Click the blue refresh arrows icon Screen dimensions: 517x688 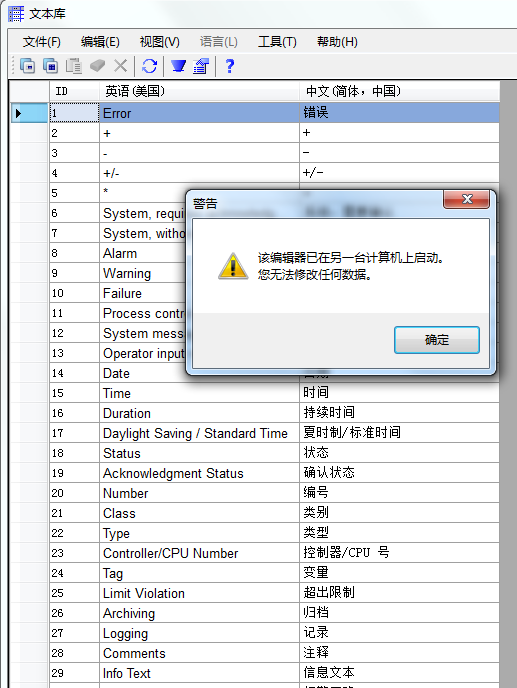tap(150, 66)
